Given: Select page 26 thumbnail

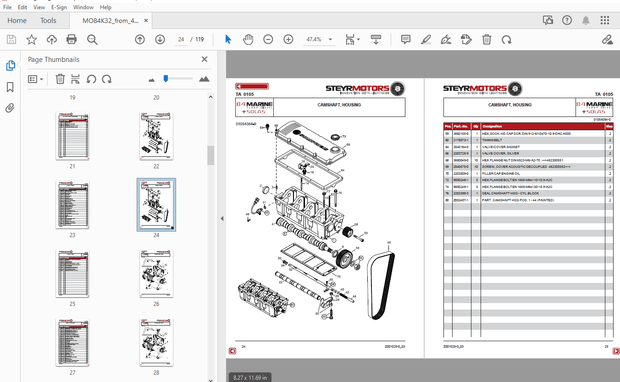Looking at the screenshot, I should coord(156,274).
